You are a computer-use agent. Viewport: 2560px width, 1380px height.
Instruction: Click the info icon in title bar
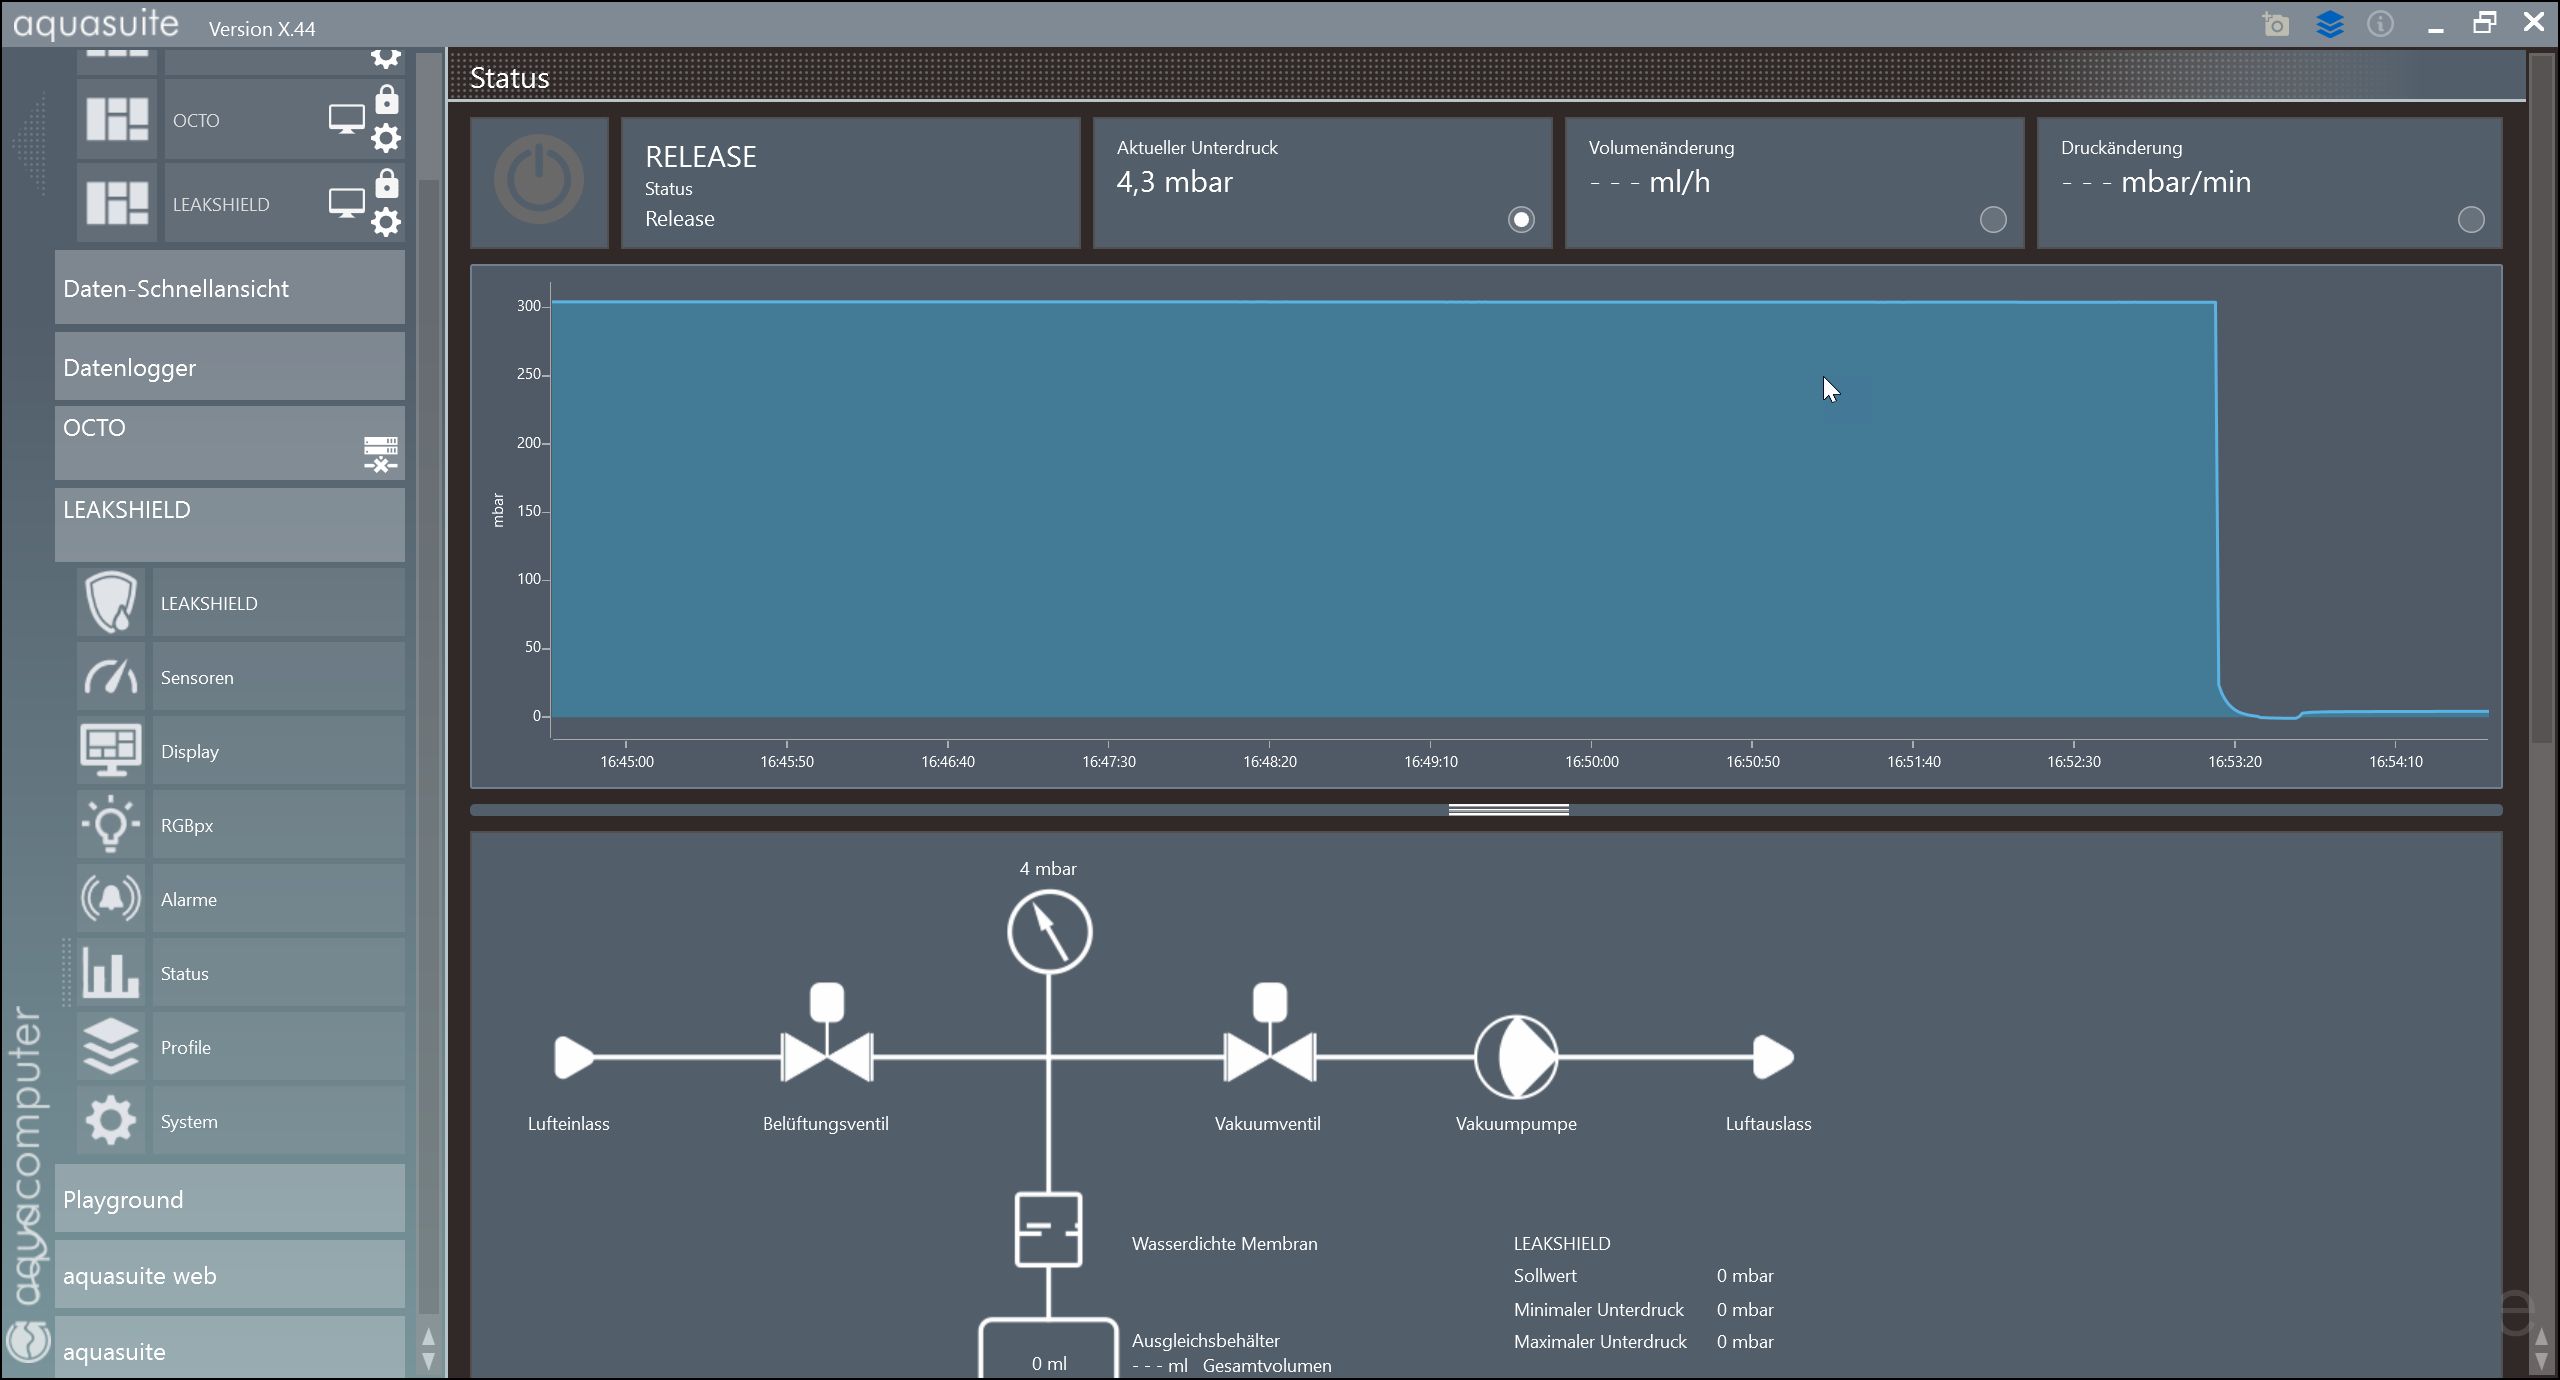click(2380, 24)
